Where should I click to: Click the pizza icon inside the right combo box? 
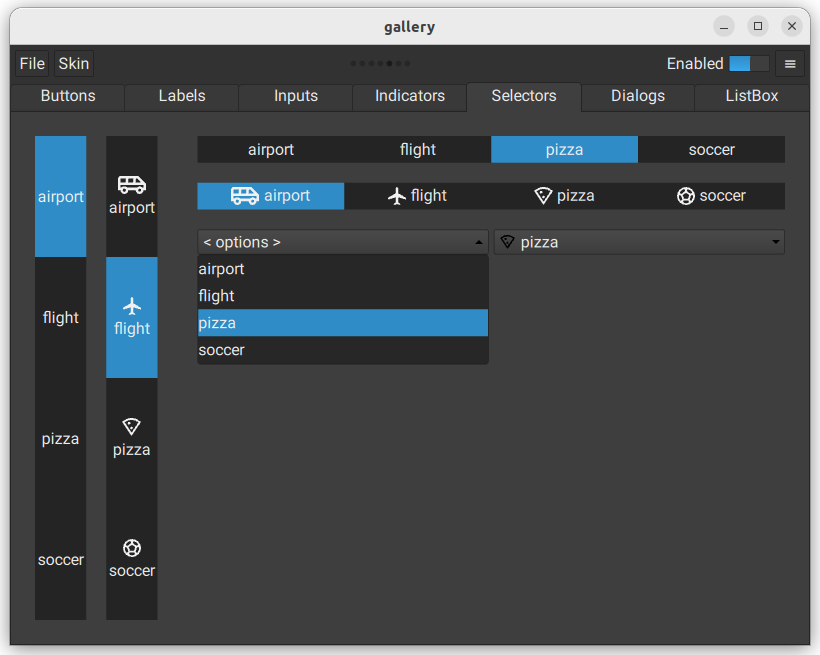[x=507, y=242]
